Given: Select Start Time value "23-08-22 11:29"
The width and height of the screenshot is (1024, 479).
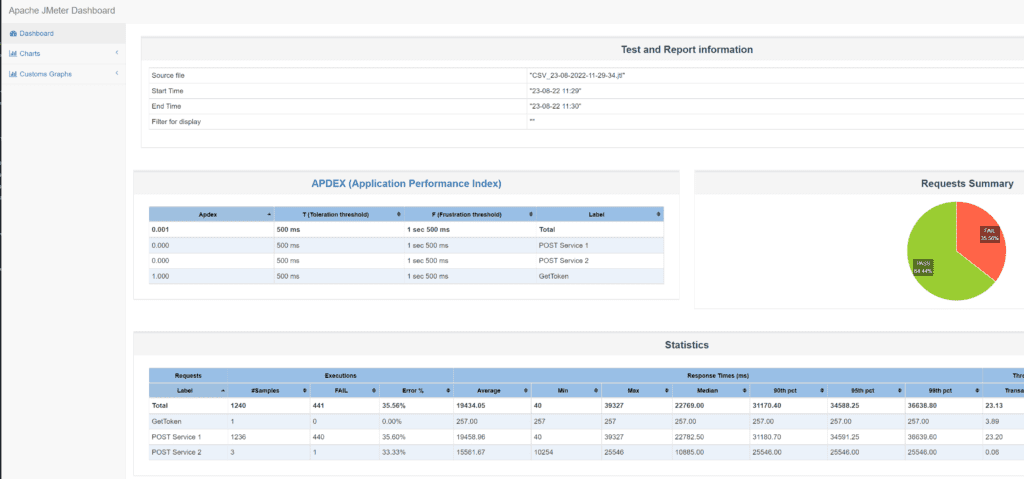Looking at the screenshot, I should point(555,91).
